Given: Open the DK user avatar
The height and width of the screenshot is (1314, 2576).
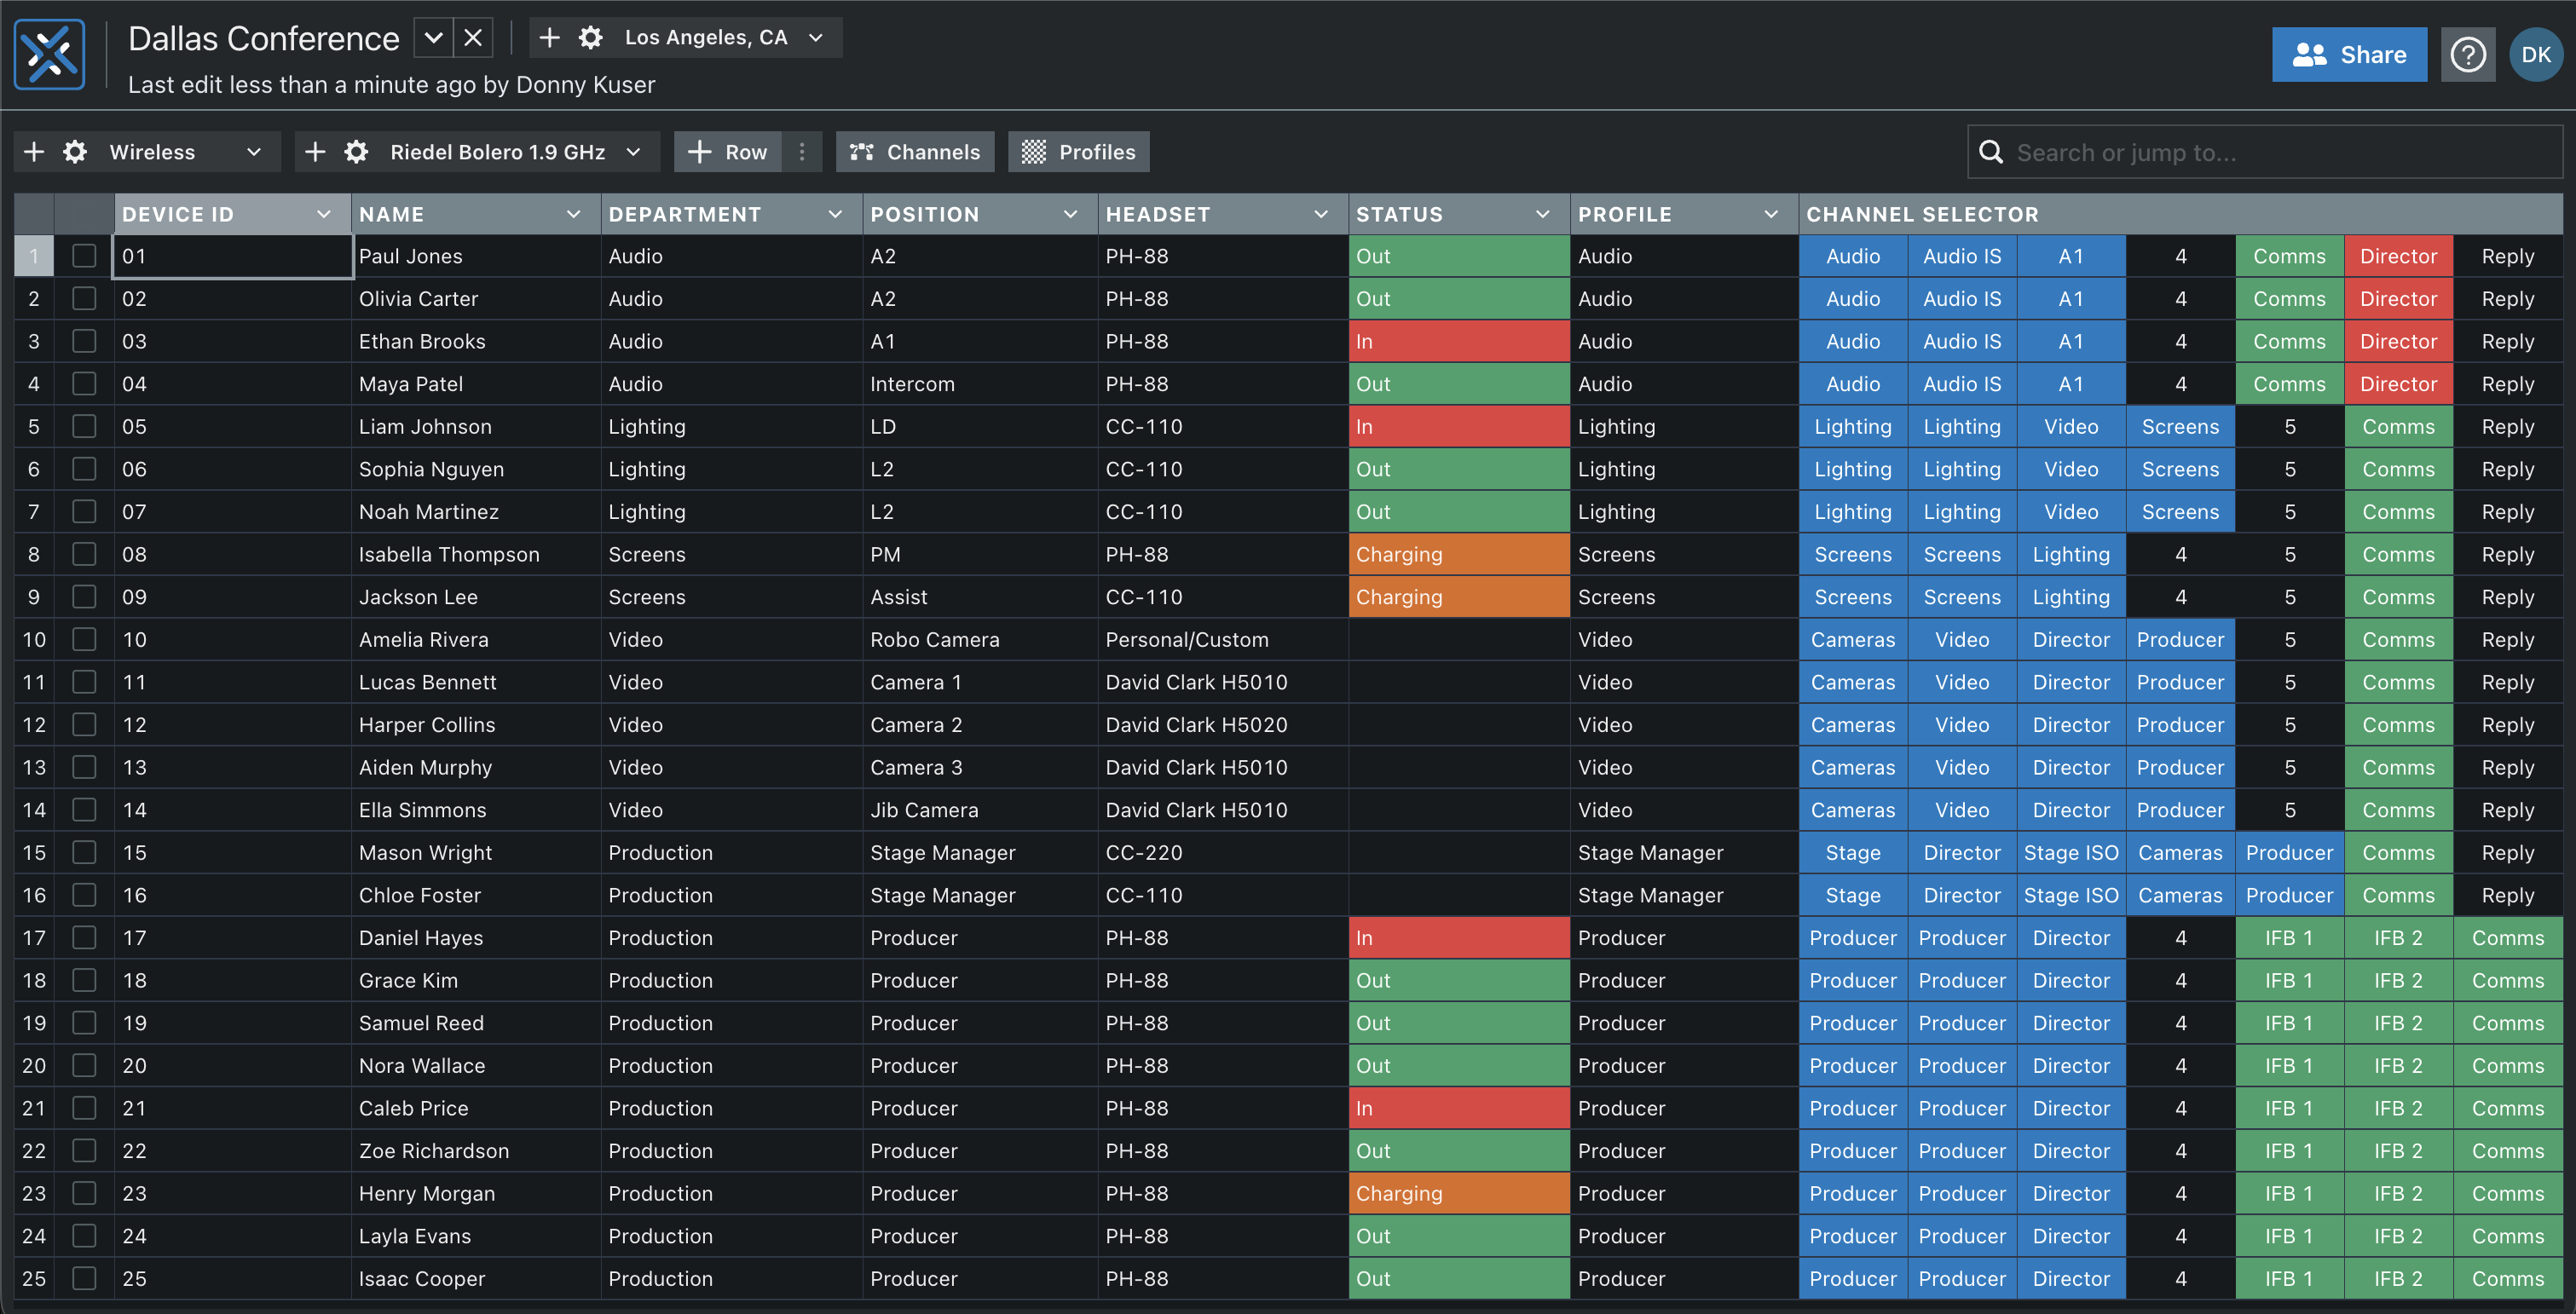Looking at the screenshot, I should [2535, 55].
